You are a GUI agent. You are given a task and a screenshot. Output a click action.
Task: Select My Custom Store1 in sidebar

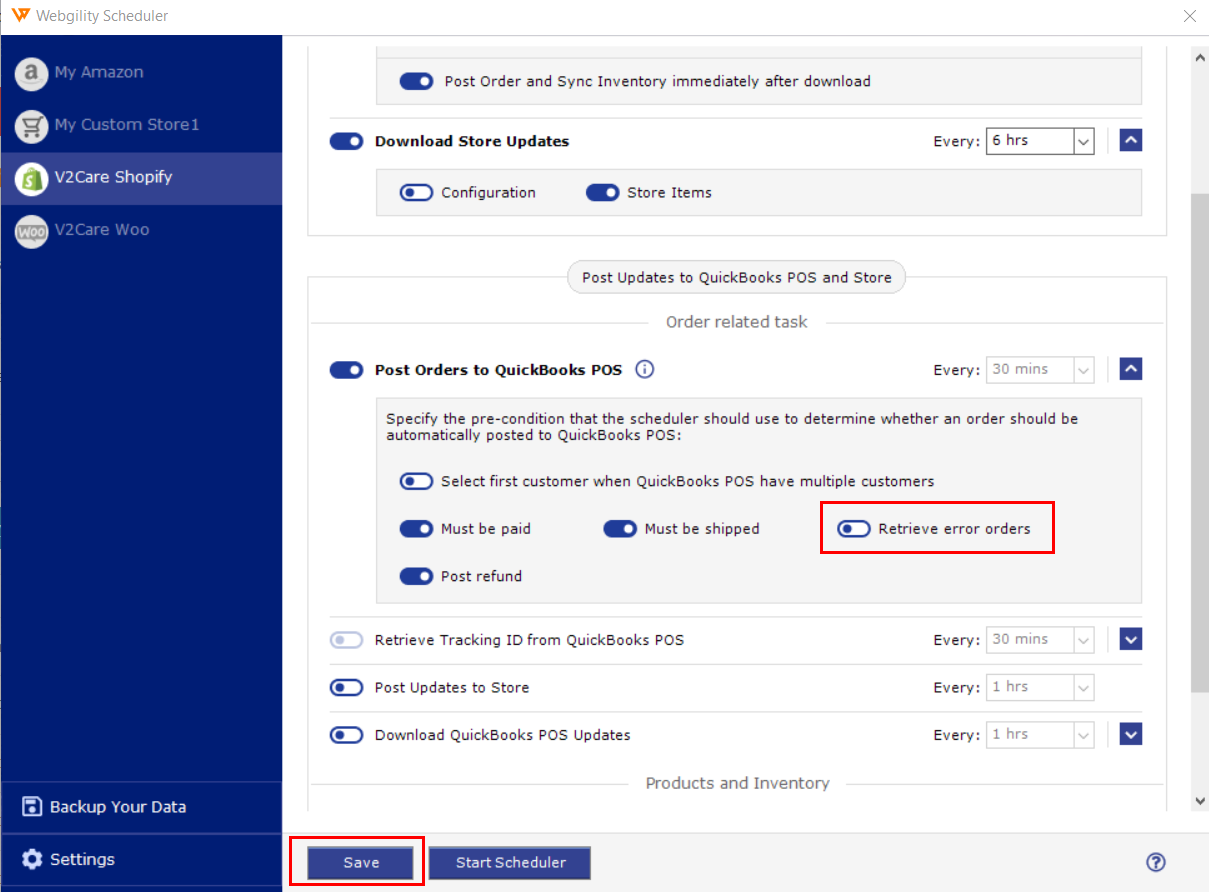[141, 125]
